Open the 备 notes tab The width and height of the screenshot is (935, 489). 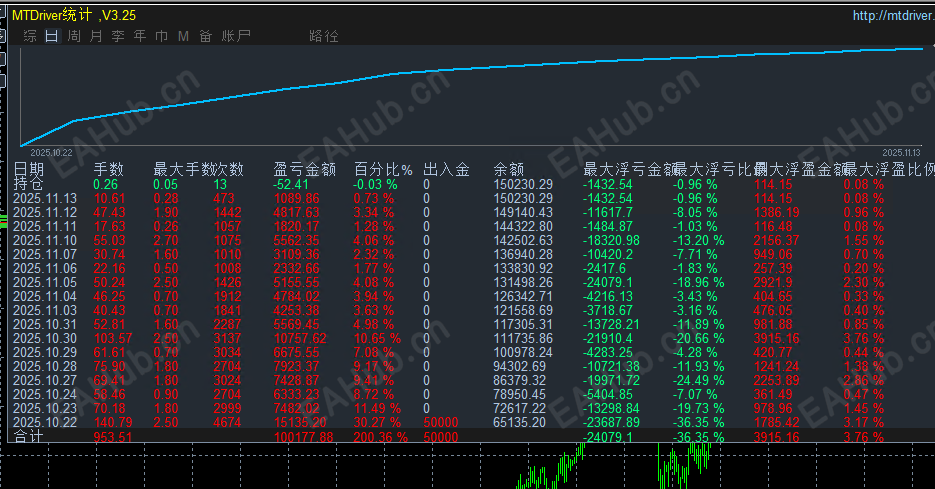(x=206, y=36)
